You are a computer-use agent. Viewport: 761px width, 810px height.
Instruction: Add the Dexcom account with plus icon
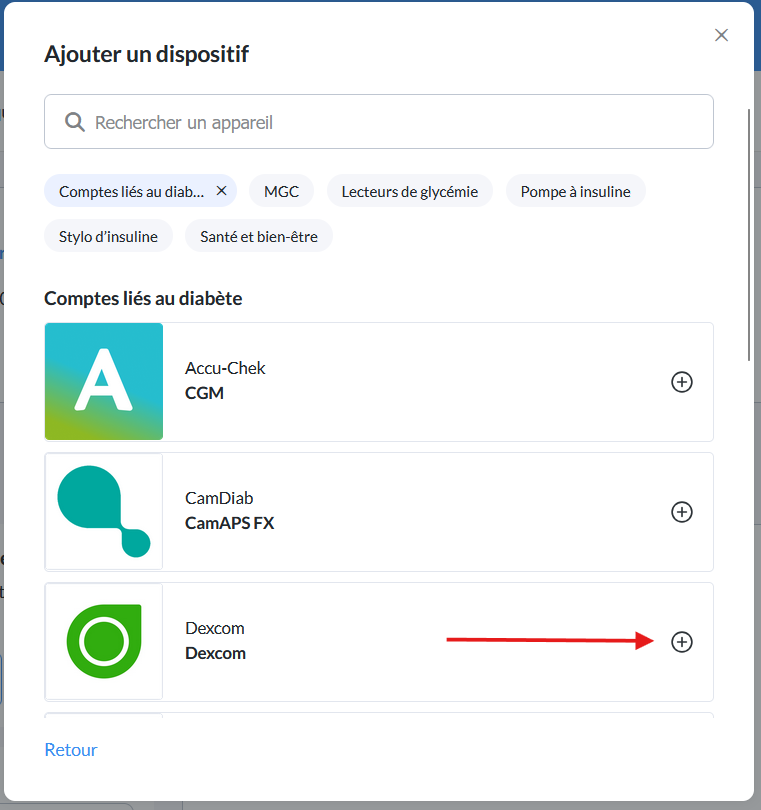(x=681, y=642)
